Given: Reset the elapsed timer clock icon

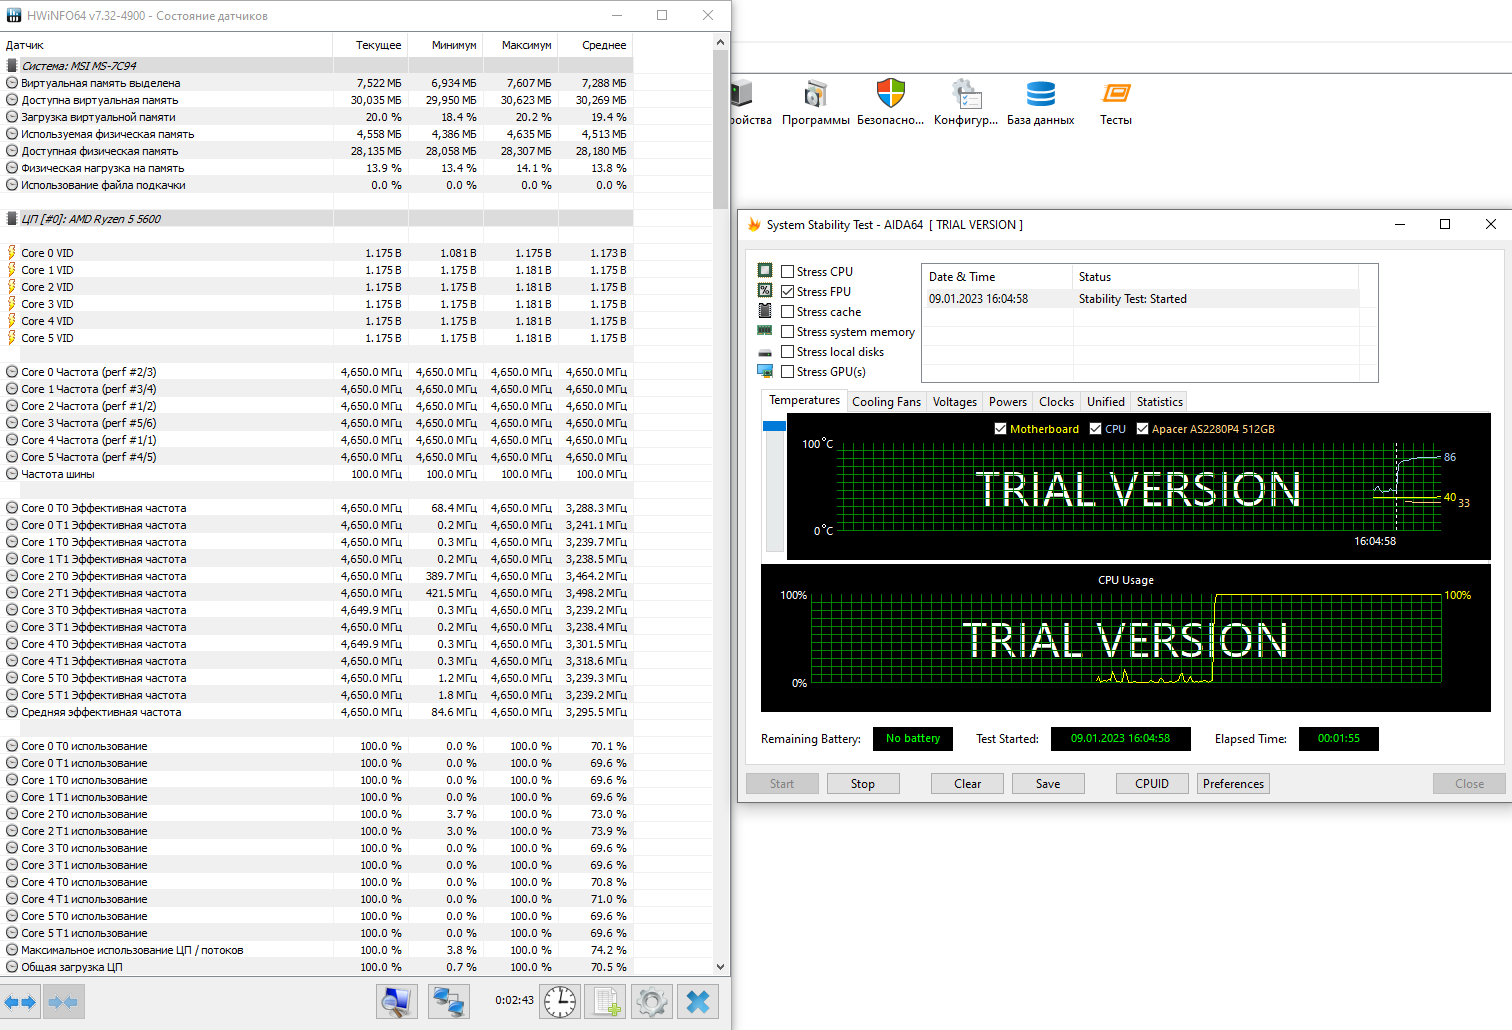Looking at the screenshot, I should point(560,1002).
